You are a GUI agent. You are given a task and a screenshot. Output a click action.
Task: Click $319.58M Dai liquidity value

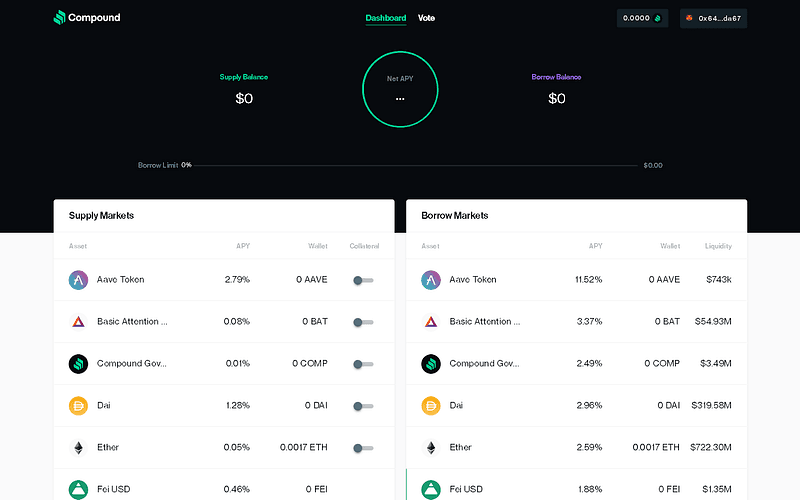[x=712, y=405]
